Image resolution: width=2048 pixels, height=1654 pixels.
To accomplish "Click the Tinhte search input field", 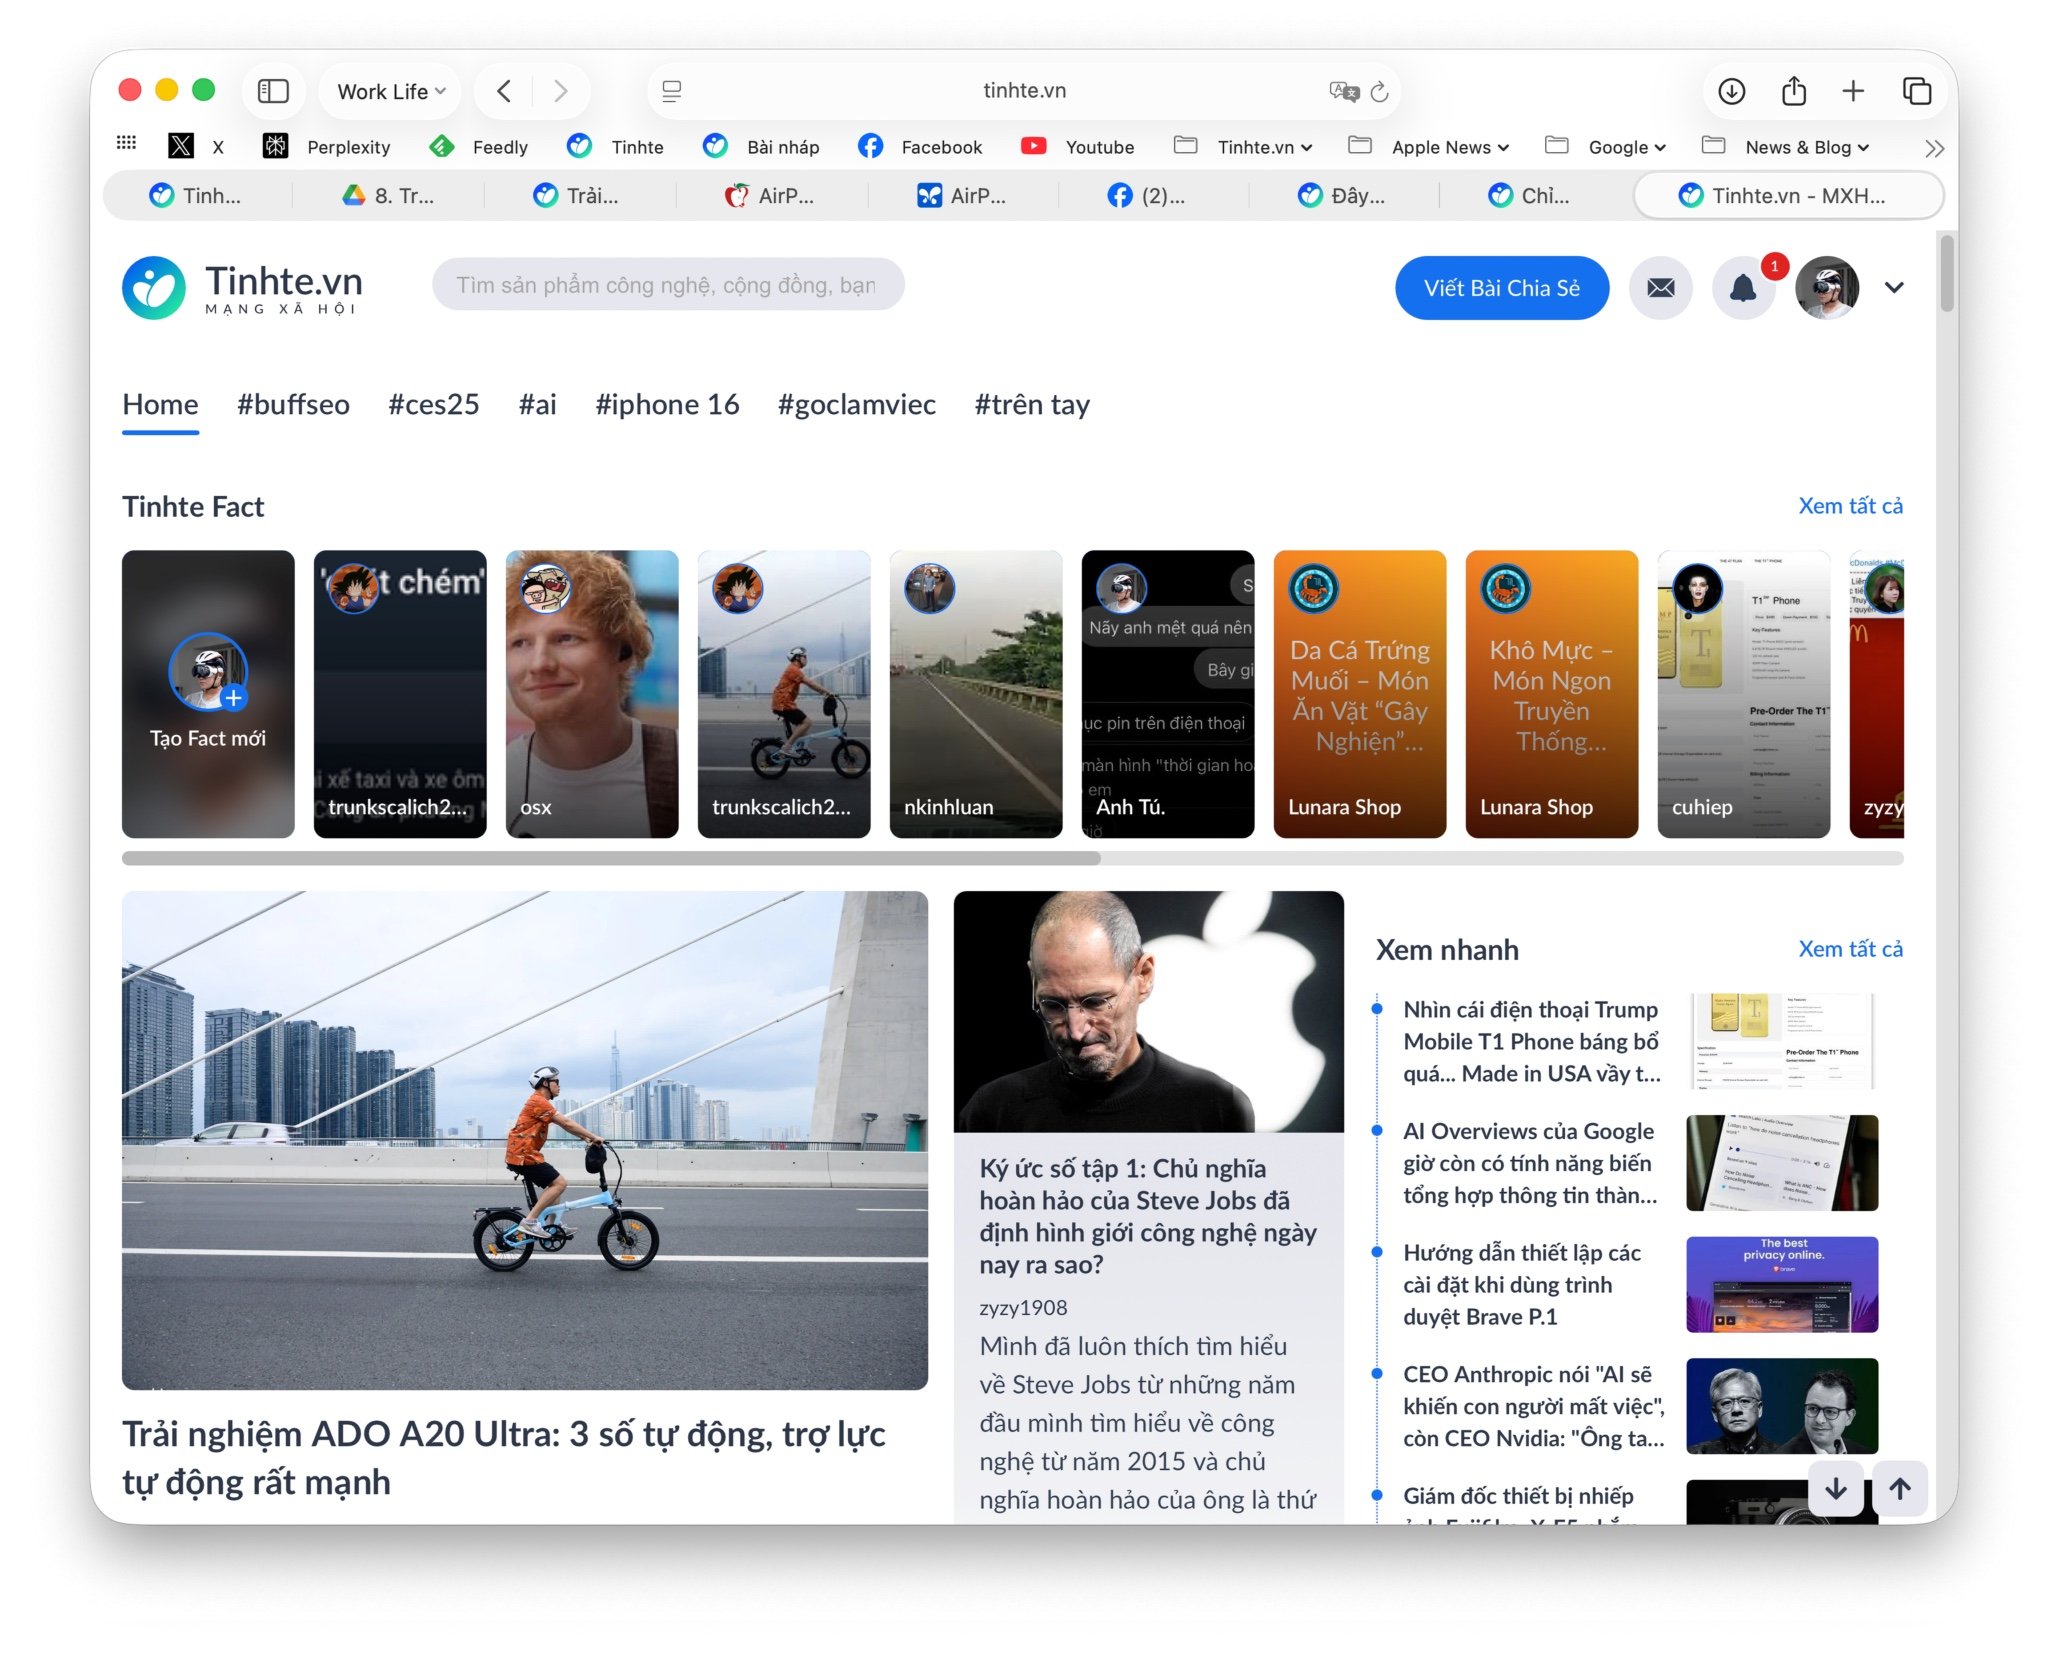I will point(667,285).
